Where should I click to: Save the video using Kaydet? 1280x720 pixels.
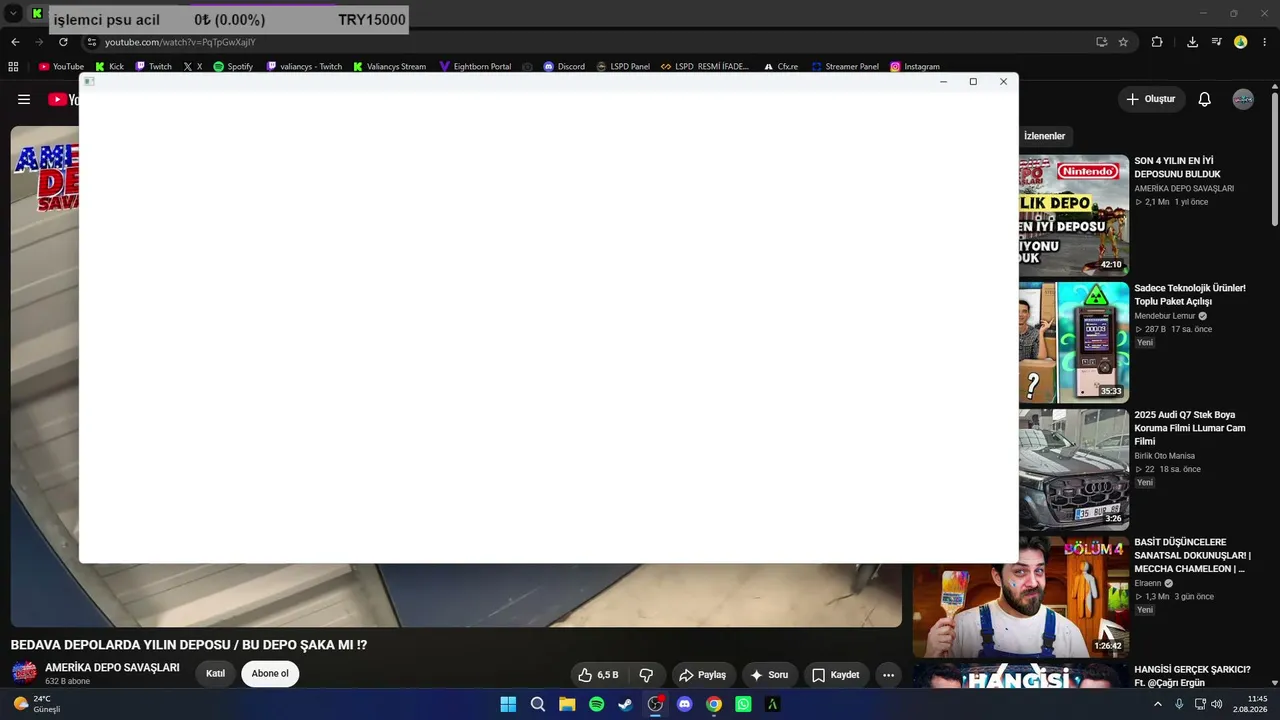(x=835, y=675)
